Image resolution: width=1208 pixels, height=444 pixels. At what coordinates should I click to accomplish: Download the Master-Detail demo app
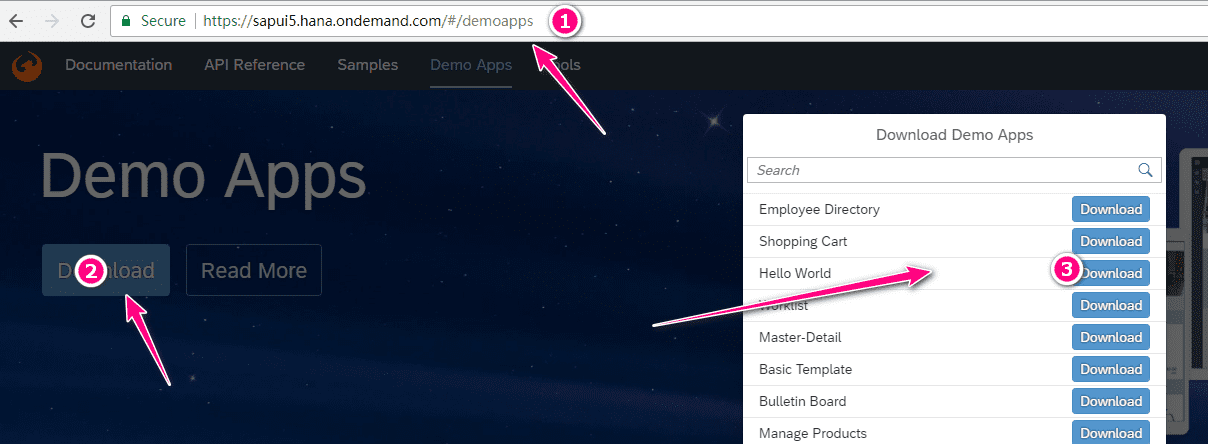click(x=1110, y=337)
